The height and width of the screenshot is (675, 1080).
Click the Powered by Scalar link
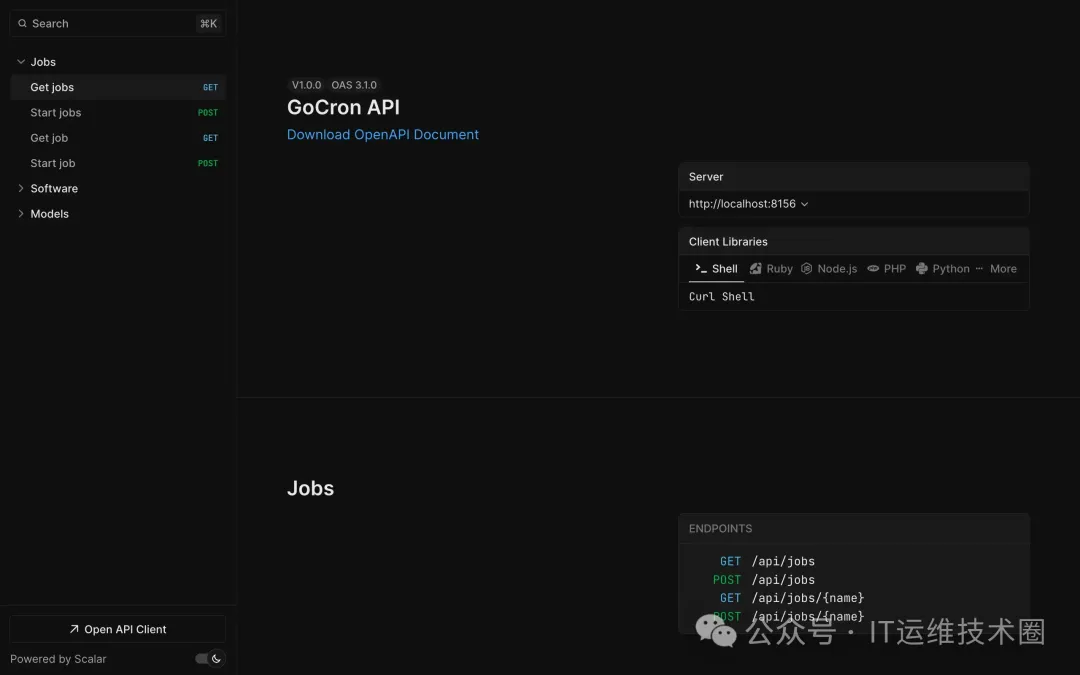(58, 659)
